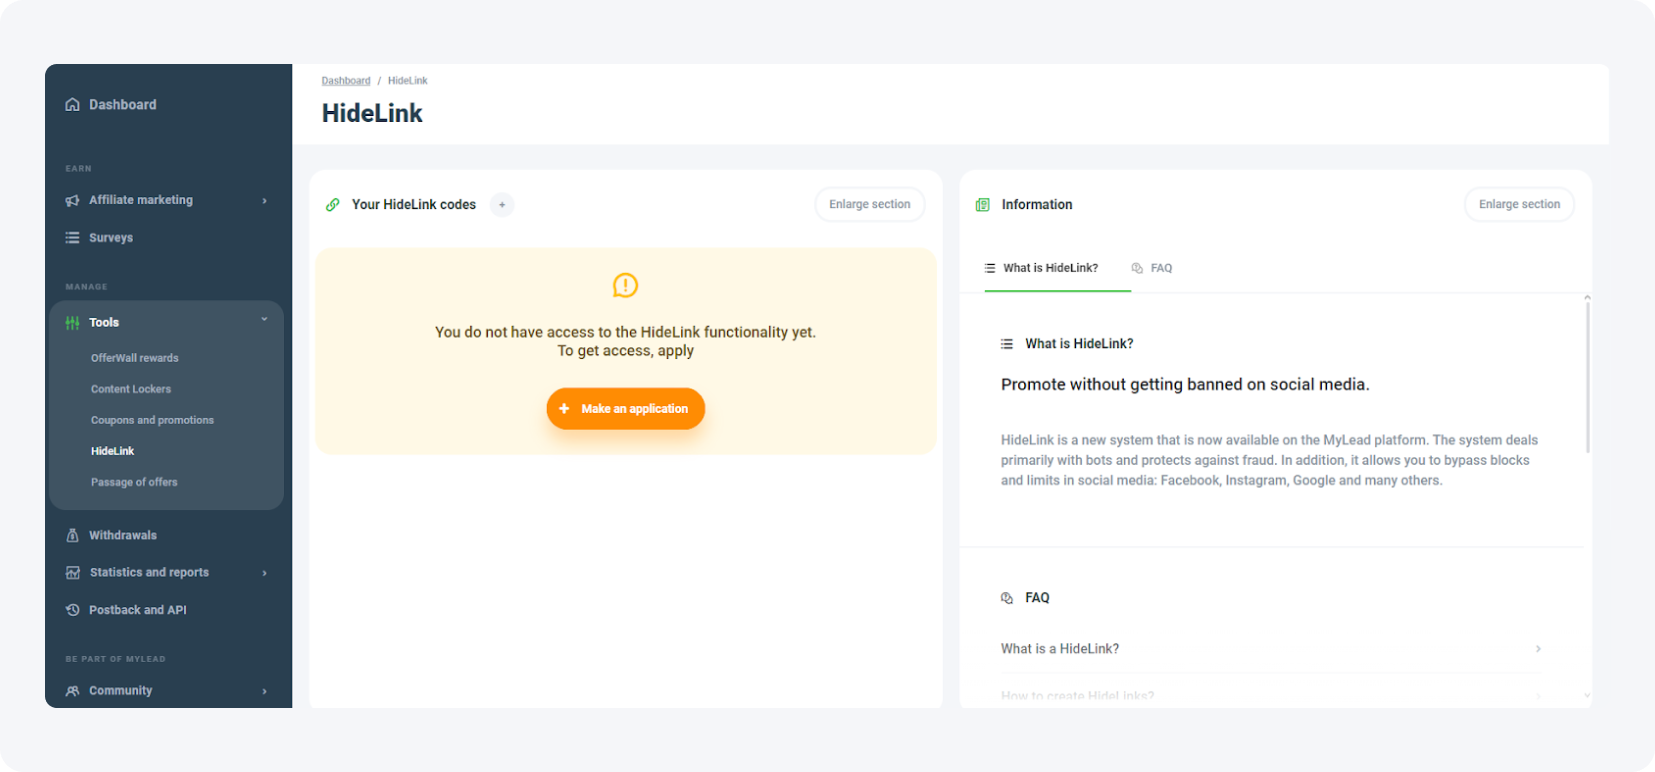Collapse the Tools menu chevron
The image size is (1655, 772).
pyautogui.click(x=265, y=319)
